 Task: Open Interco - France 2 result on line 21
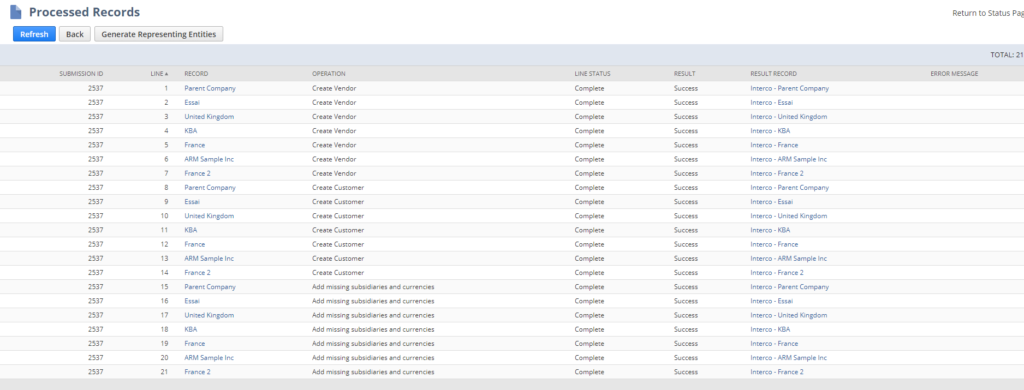pyautogui.click(x=777, y=372)
